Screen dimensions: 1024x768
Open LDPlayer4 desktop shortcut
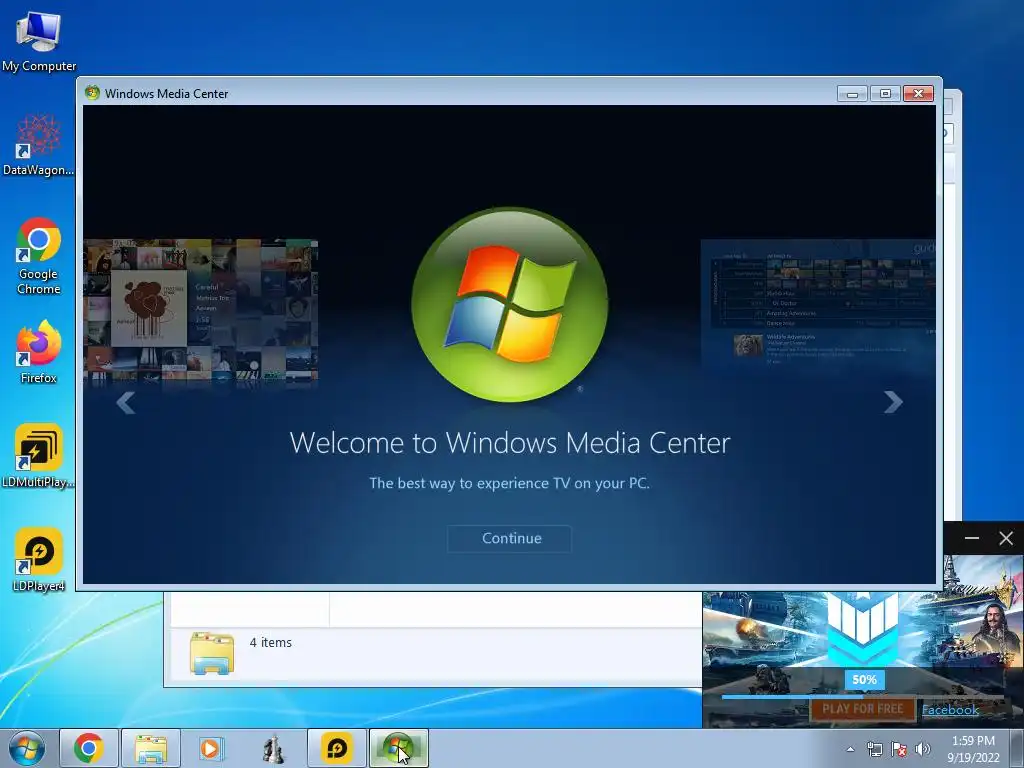pos(39,560)
